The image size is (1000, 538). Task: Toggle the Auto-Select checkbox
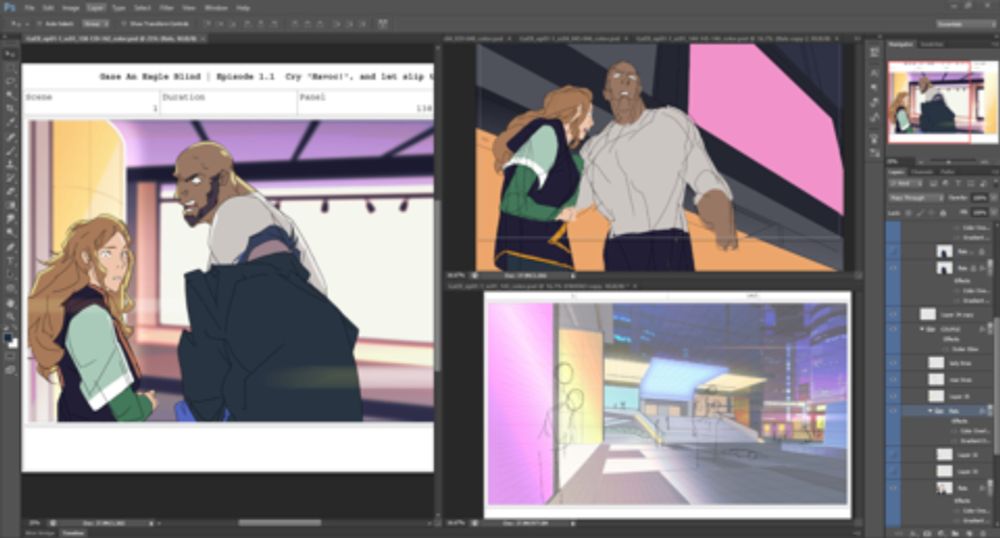click(38, 22)
